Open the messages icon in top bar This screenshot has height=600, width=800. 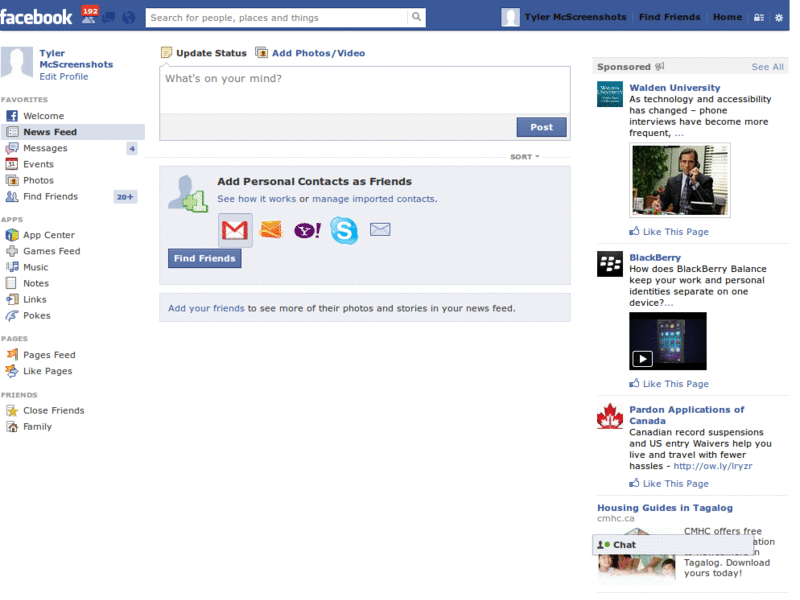[x=109, y=18]
